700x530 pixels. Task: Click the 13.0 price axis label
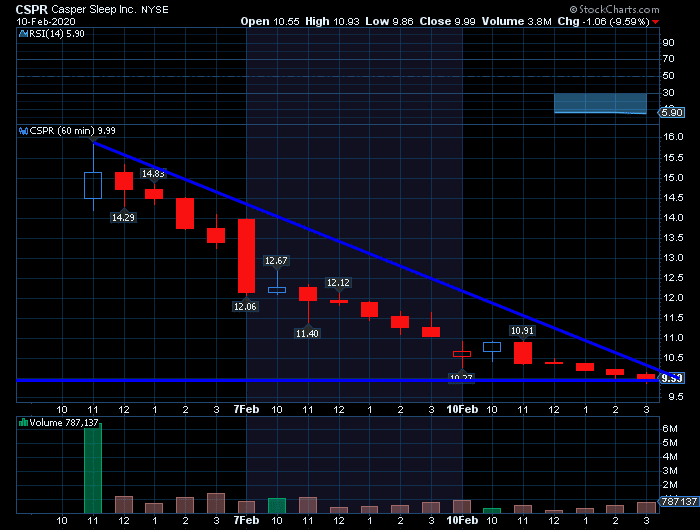coord(673,258)
